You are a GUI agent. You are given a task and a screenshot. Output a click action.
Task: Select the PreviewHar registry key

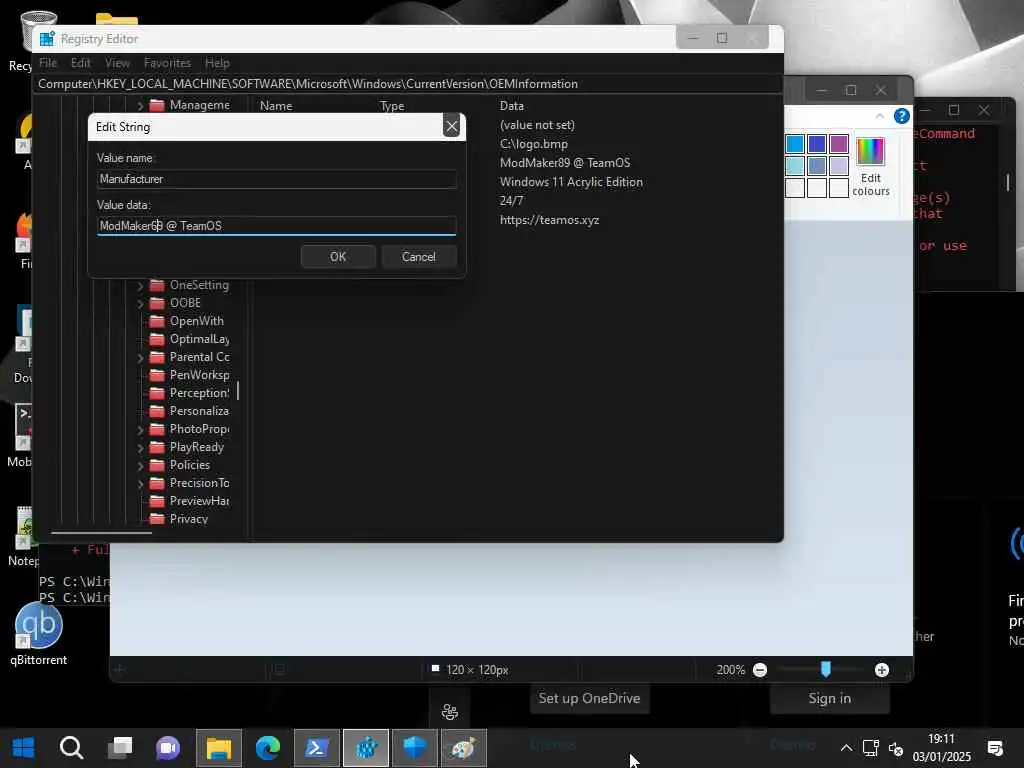199,501
